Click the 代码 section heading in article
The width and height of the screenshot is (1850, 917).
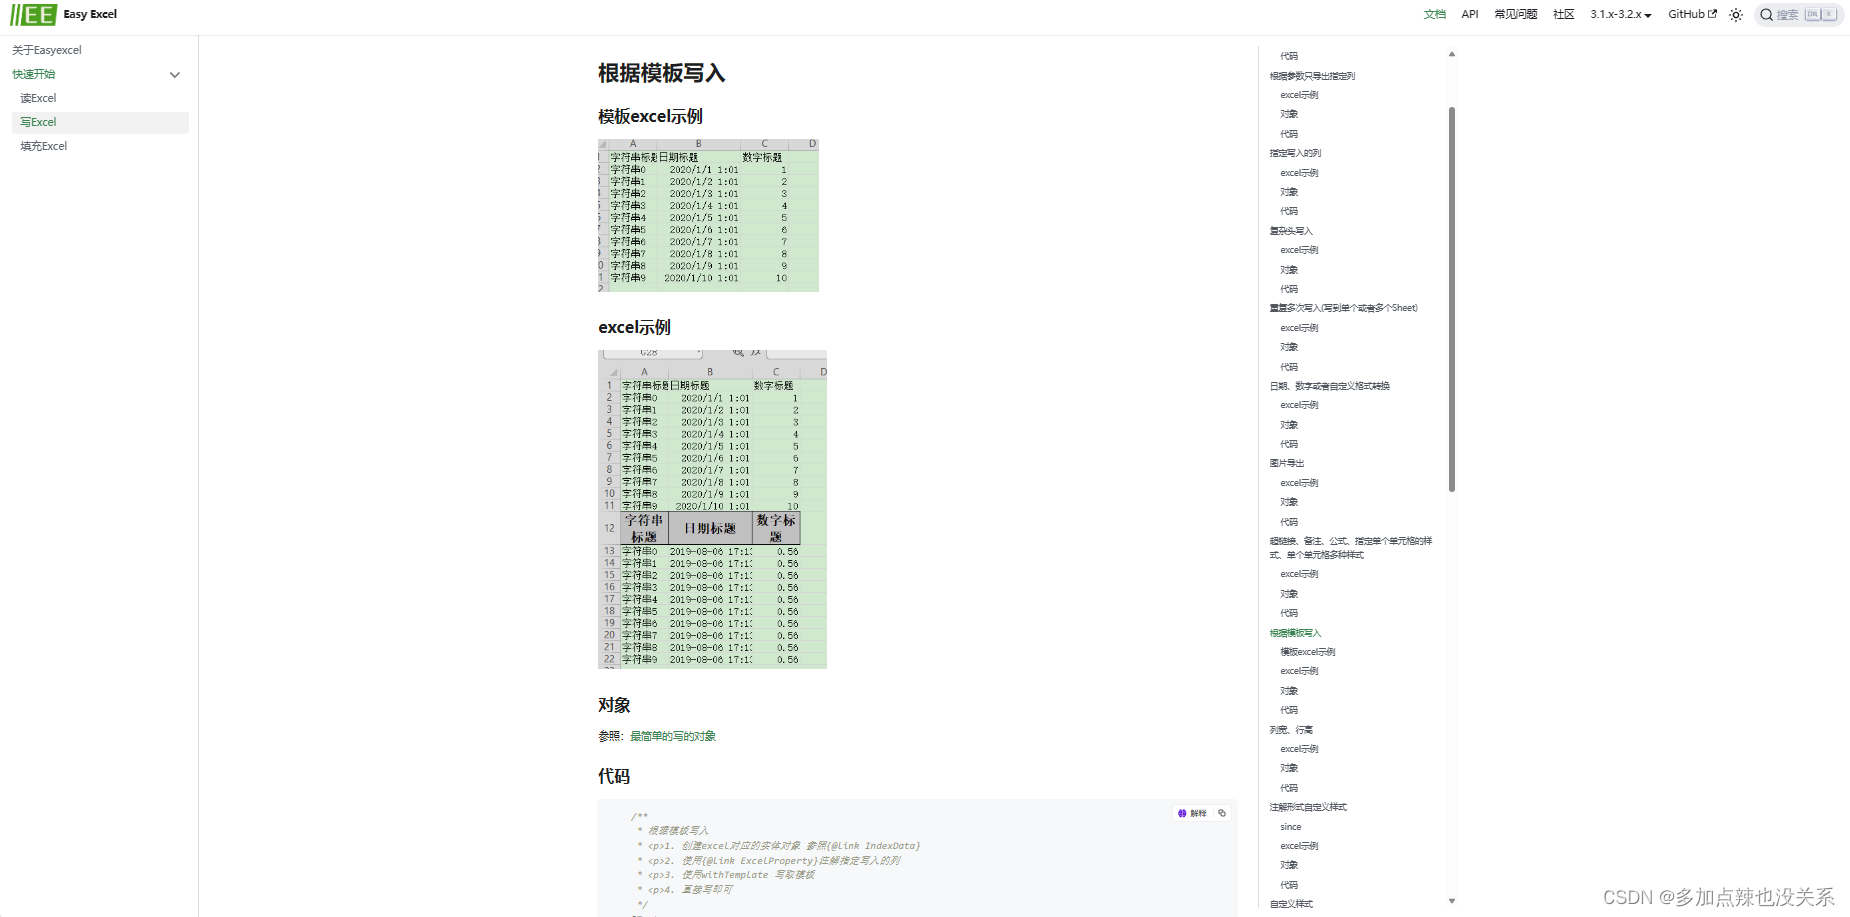click(x=614, y=776)
